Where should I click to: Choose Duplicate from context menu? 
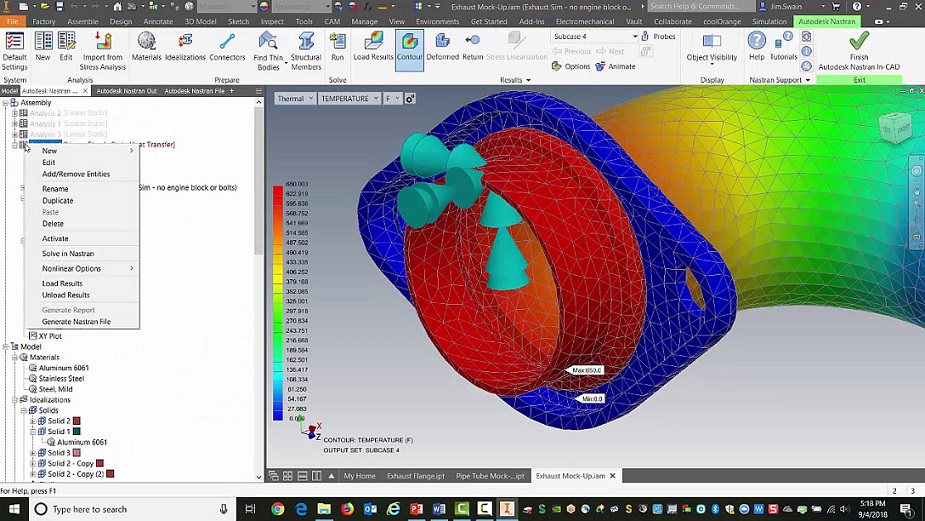(83, 201)
